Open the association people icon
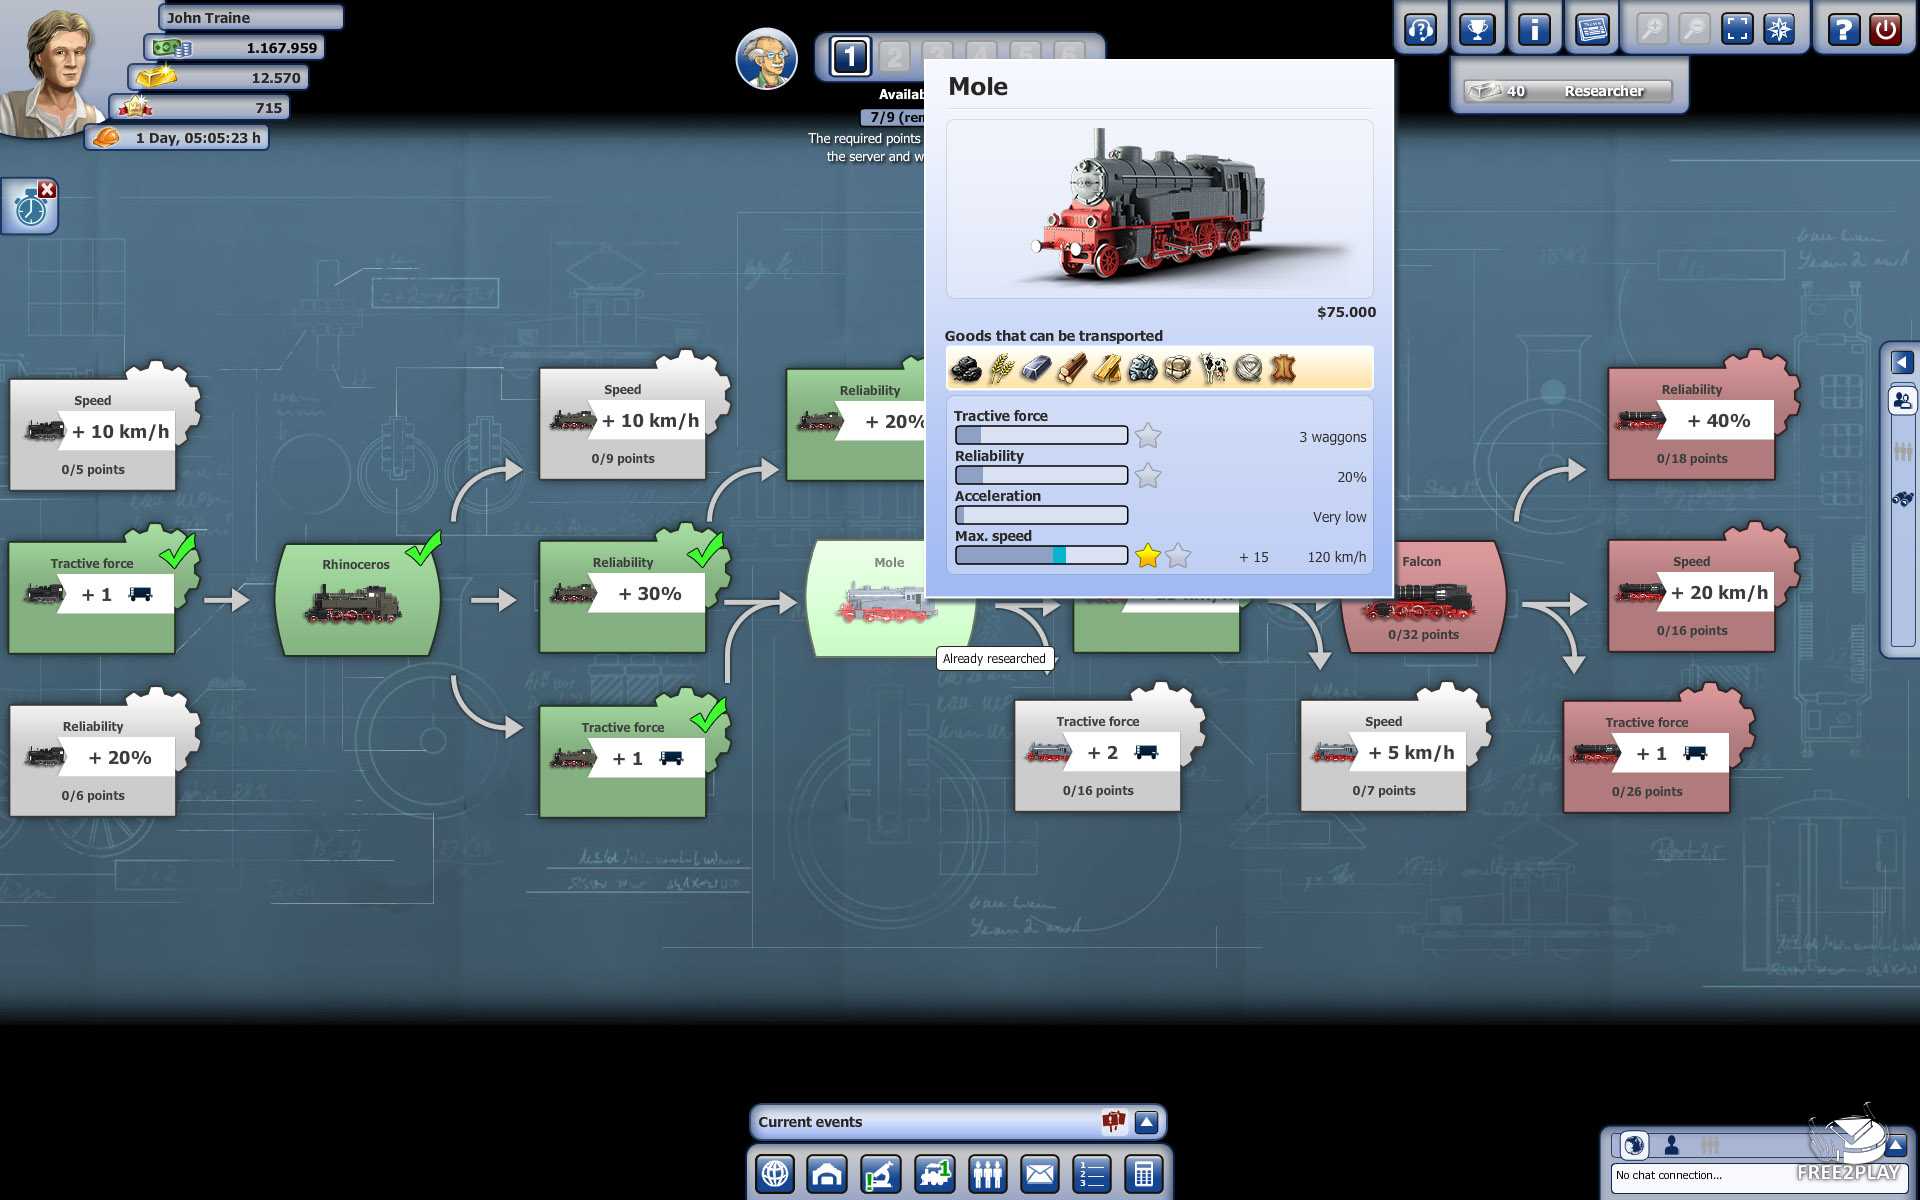The image size is (1920, 1200). [987, 1173]
